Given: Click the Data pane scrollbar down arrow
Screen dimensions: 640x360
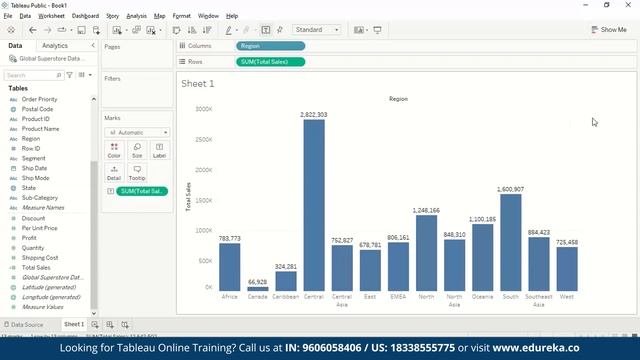Looking at the screenshot, I should tap(94, 313).
